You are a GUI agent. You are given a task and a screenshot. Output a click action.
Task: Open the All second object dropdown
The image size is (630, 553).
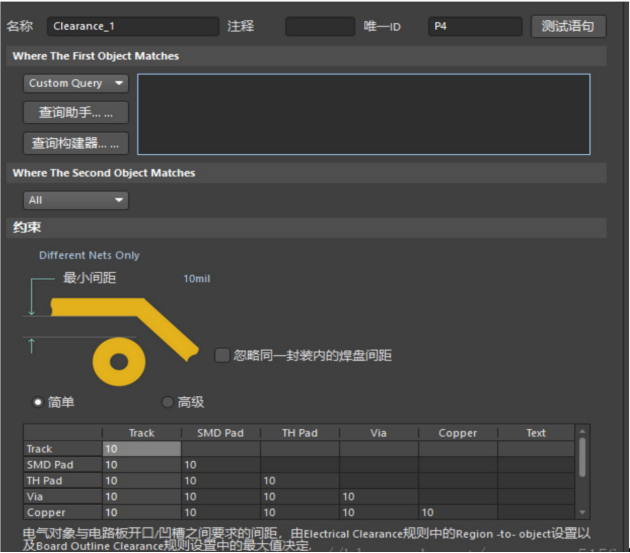(76, 200)
